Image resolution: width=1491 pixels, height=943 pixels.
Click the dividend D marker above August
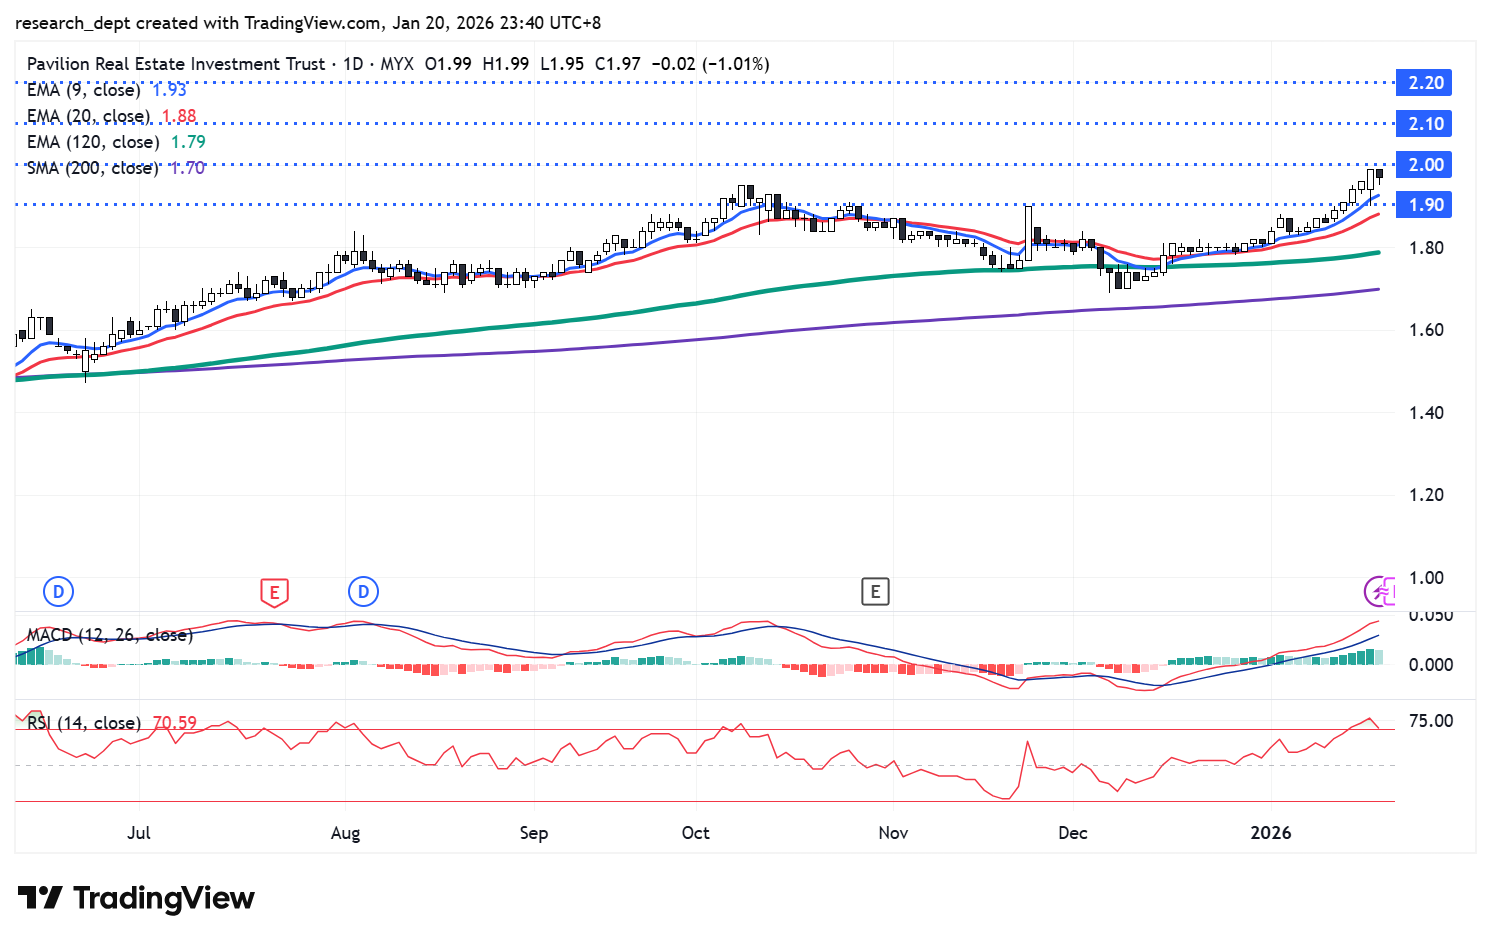363,592
